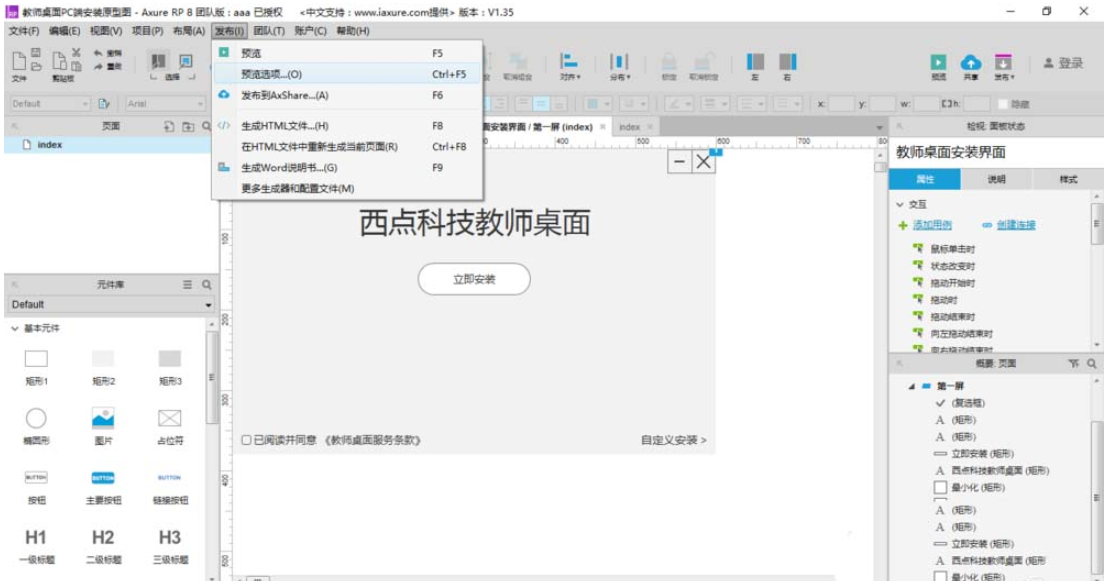Click the 添加用例 link
Screen dimensions: 1106x581
point(932,224)
